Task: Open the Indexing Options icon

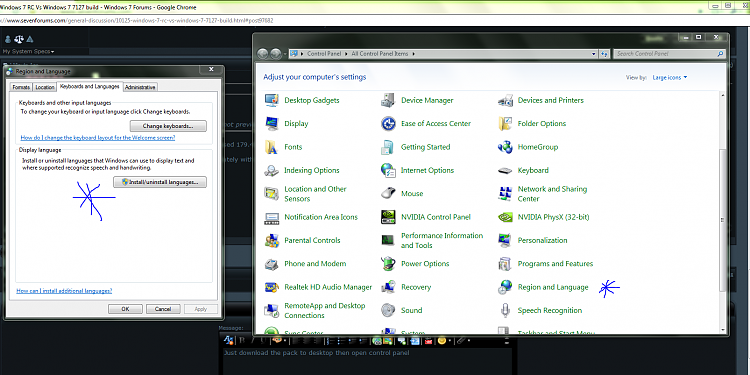Action: (x=272, y=170)
